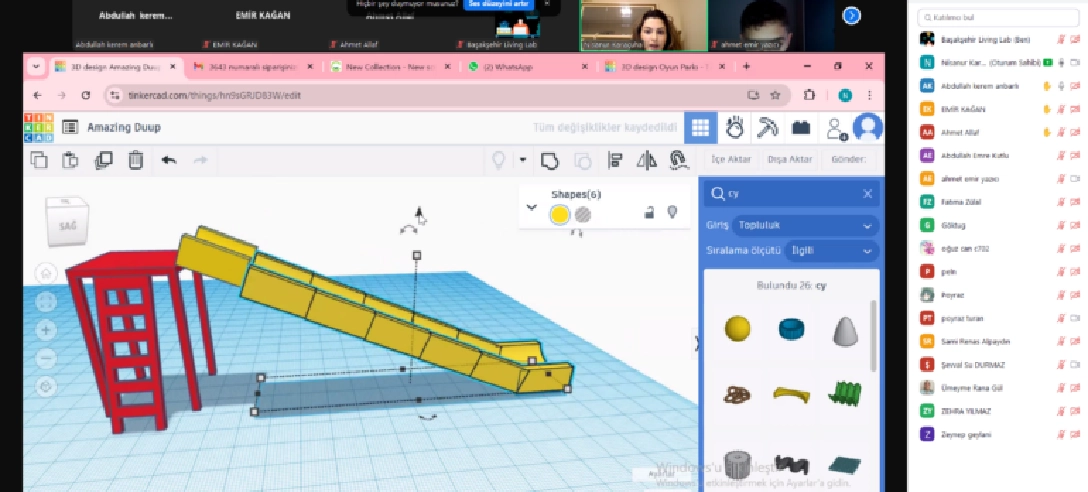Show next Zoom video participants arrow
Screen dimensions: 1088x492
point(851,15)
